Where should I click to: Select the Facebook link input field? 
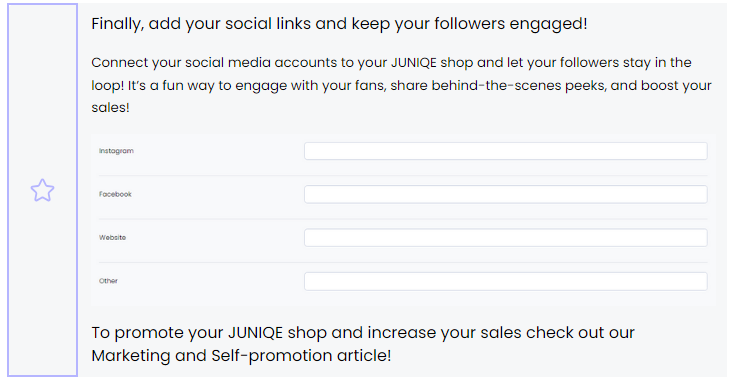tap(505, 194)
